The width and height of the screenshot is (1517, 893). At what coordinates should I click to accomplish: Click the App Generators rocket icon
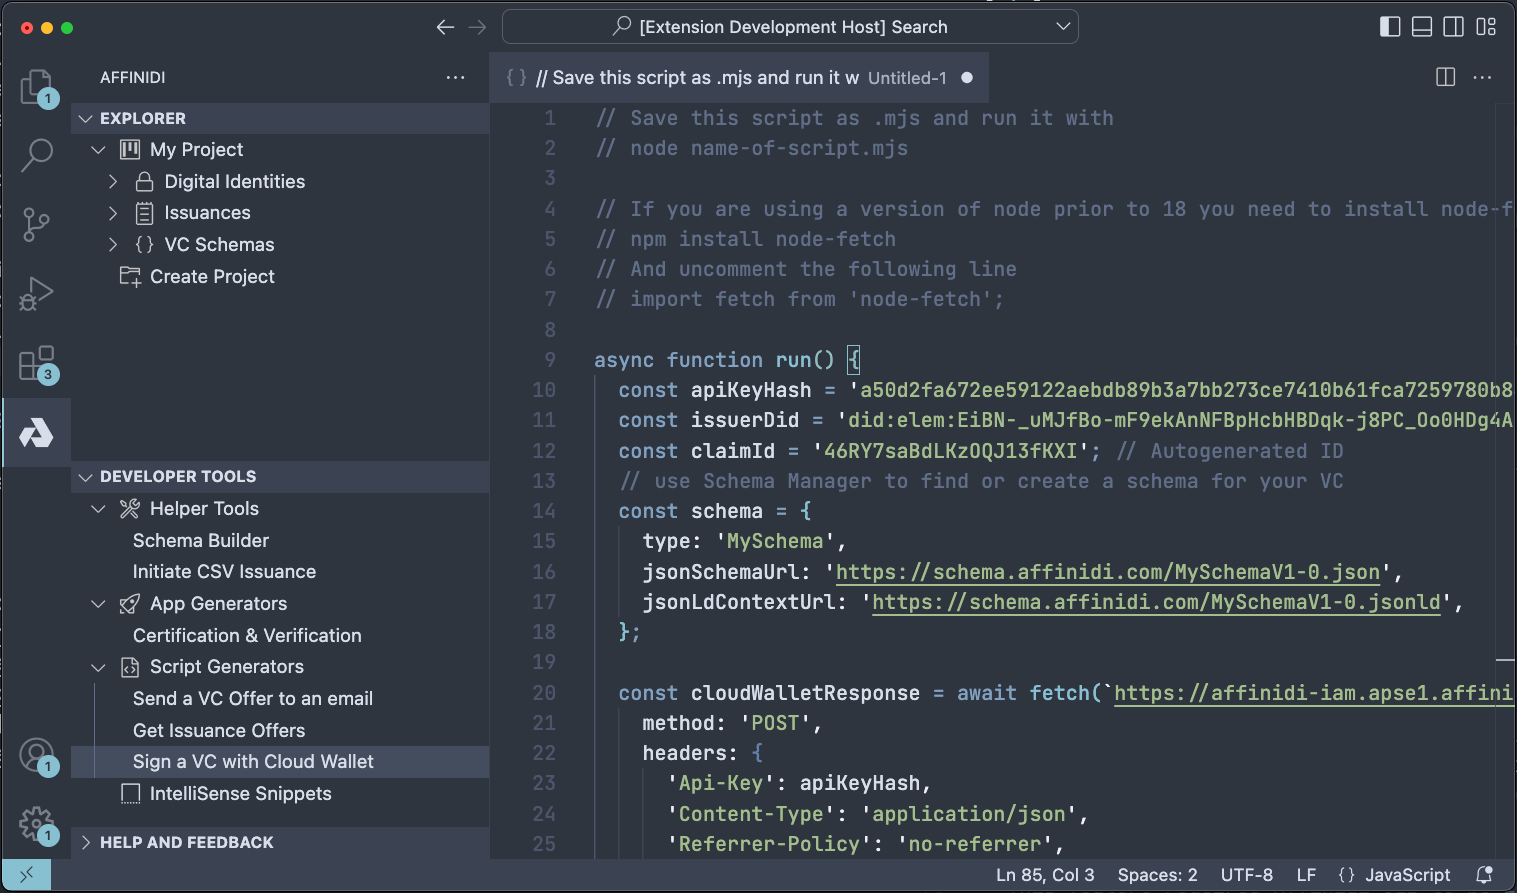pos(130,604)
